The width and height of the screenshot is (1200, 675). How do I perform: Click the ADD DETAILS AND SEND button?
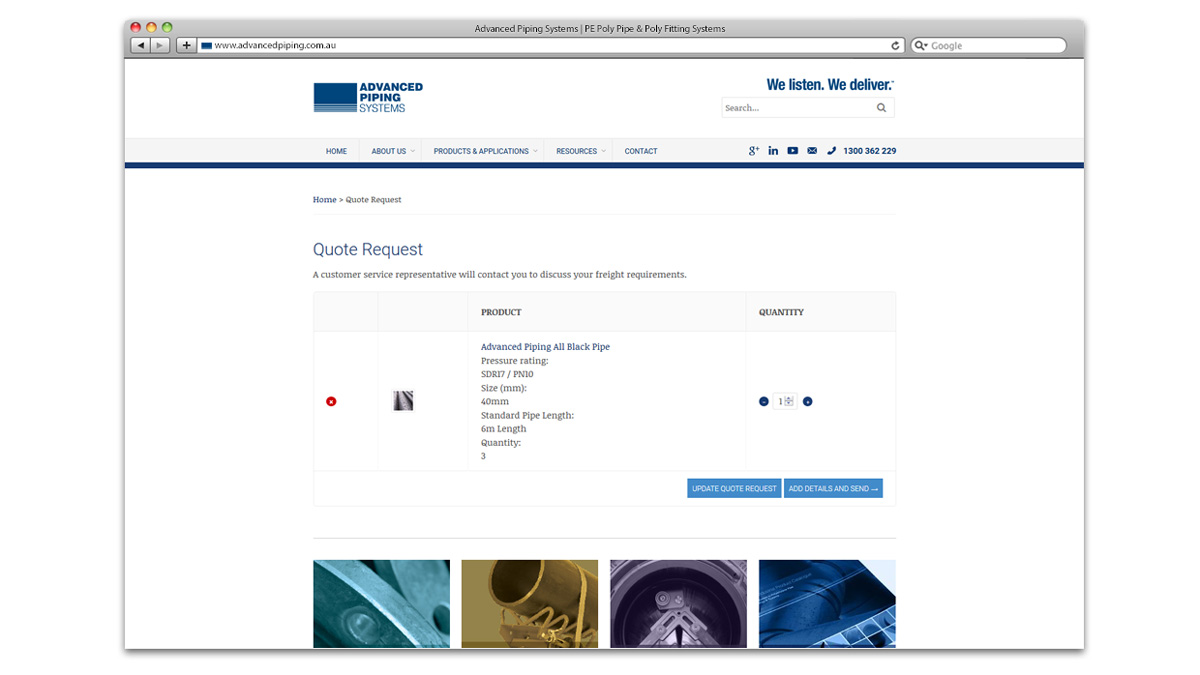[833, 488]
